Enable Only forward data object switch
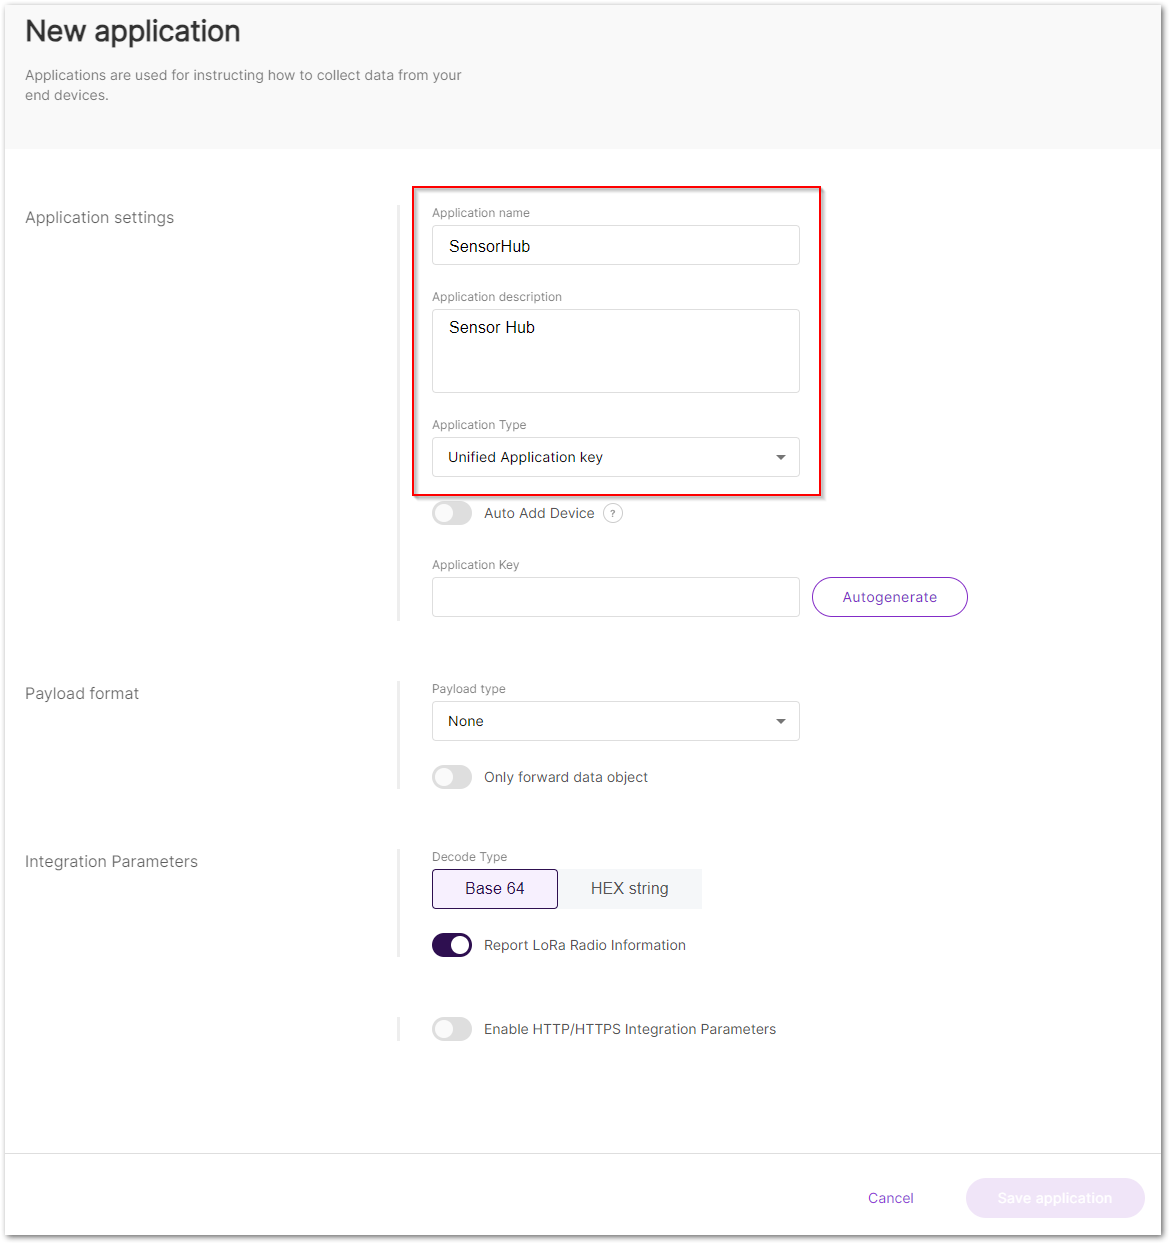1170x1244 pixels. tap(452, 777)
